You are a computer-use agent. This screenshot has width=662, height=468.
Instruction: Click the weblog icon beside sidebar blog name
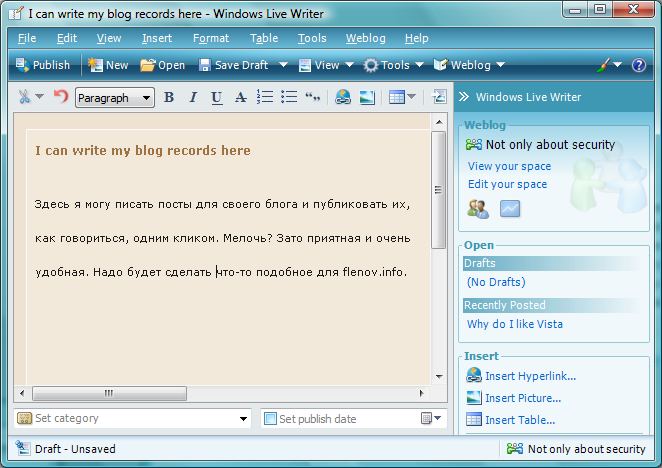pos(473,144)
